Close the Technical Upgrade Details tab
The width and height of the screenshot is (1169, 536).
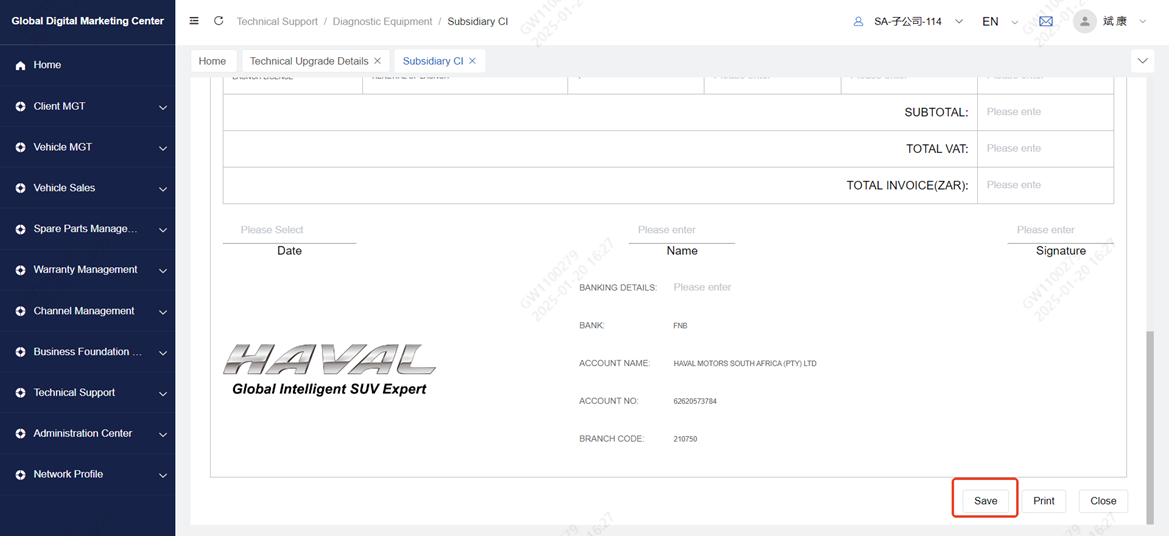click(377, 61)
